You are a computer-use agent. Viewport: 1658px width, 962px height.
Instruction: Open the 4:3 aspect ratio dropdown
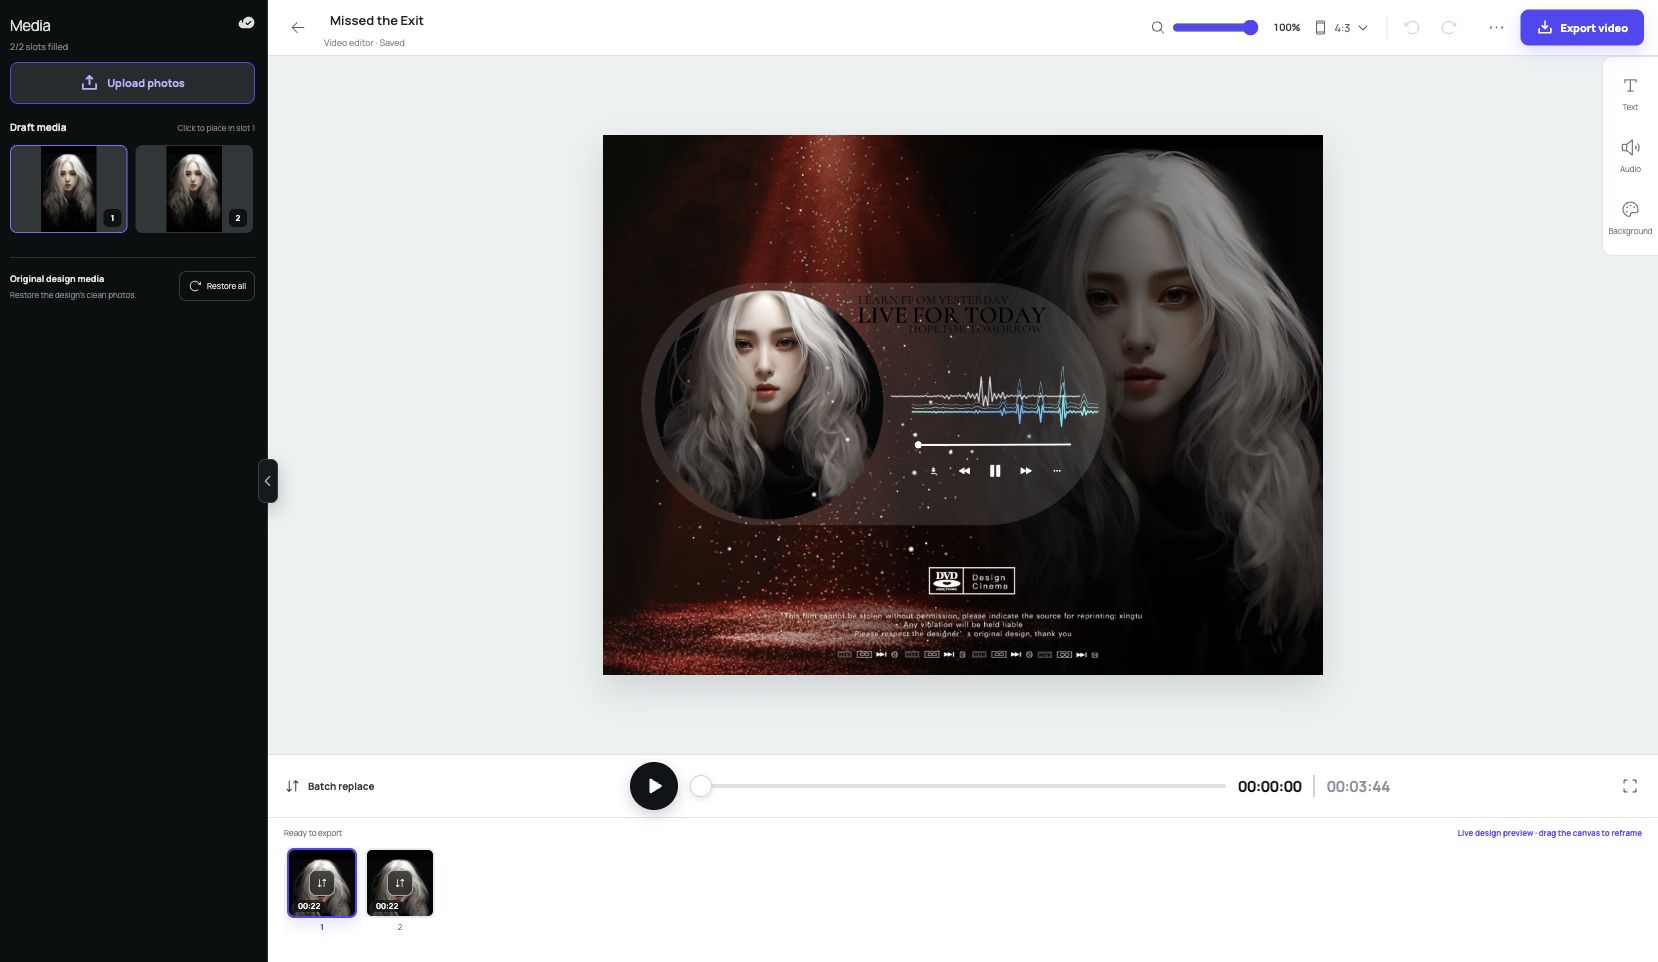coord(1341,28)
